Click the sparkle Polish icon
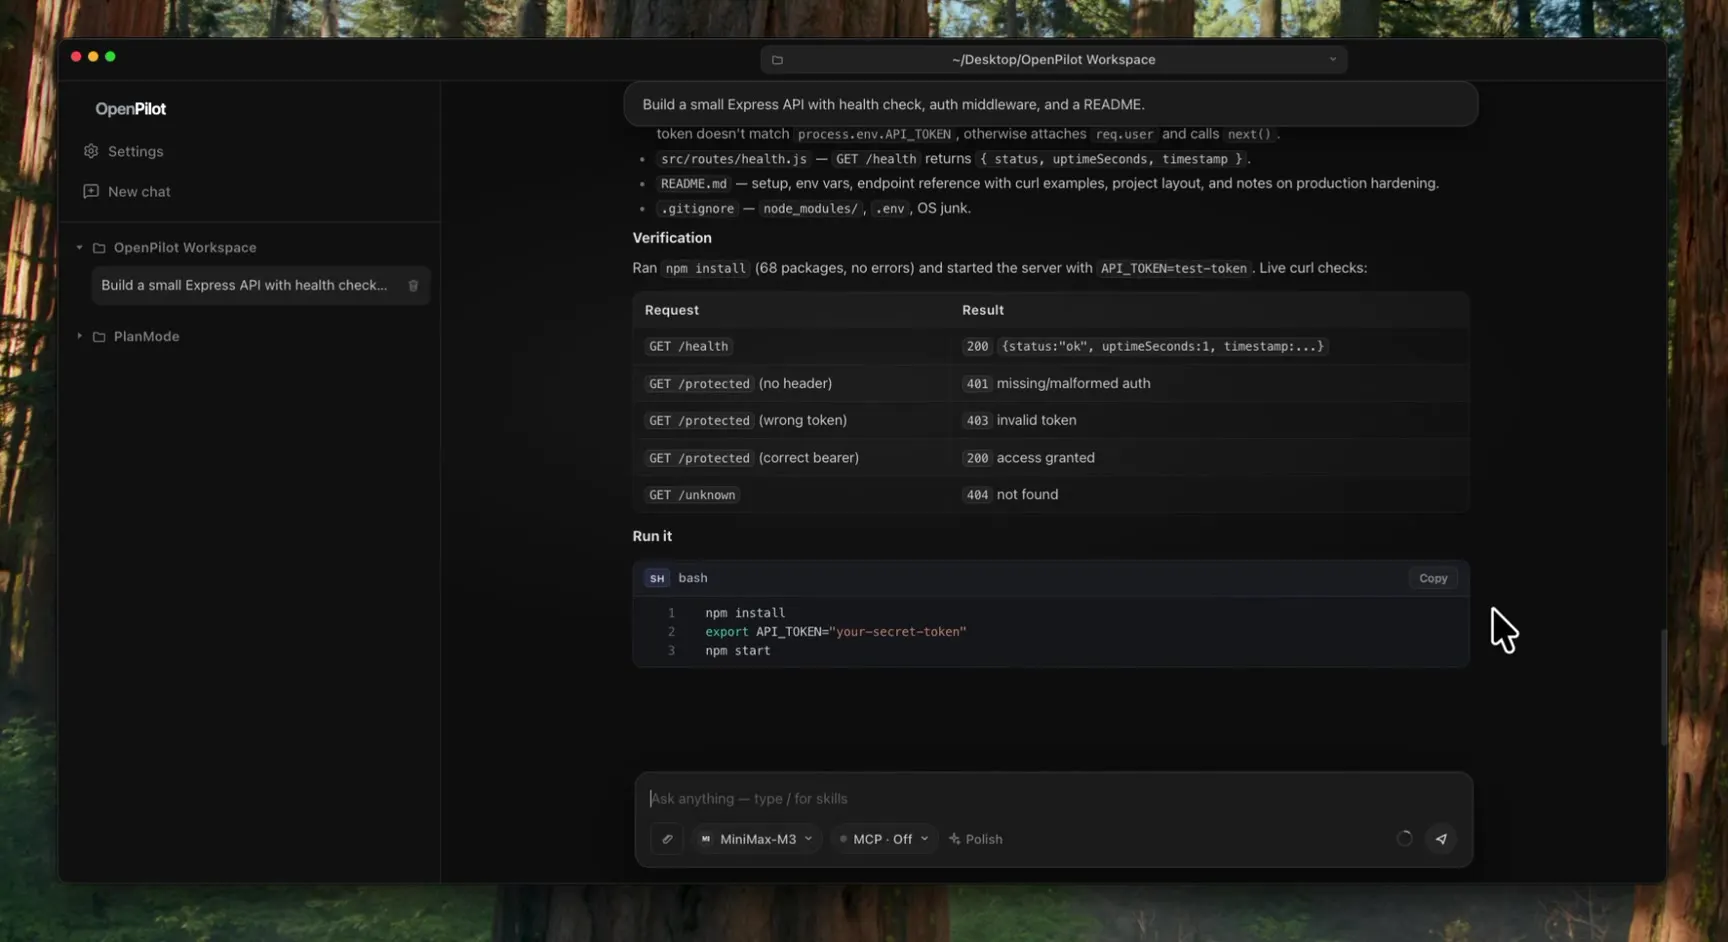Image resolution: width=1728 pixels, height=942 pixels. 955,839
